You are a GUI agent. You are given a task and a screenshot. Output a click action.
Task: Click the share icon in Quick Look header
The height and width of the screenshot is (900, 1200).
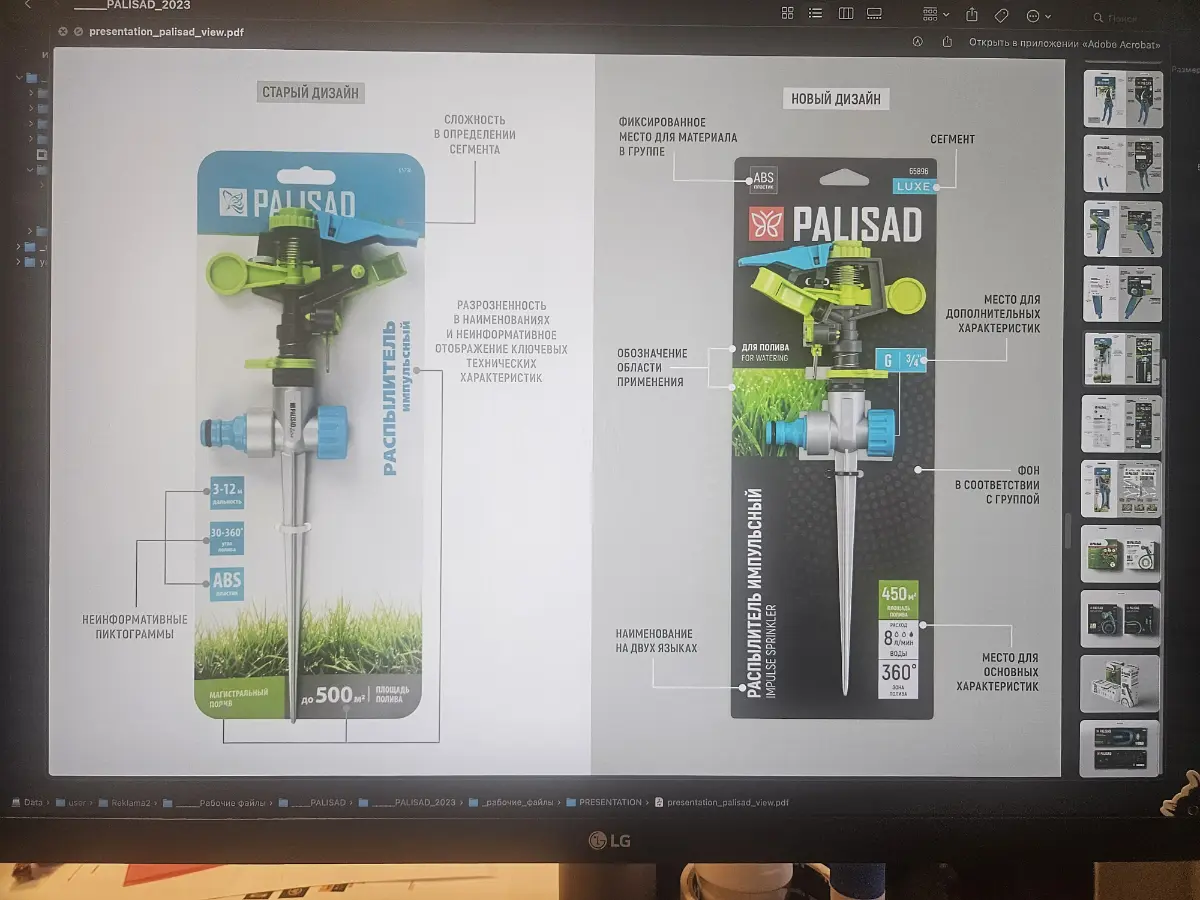pos(947,43)
